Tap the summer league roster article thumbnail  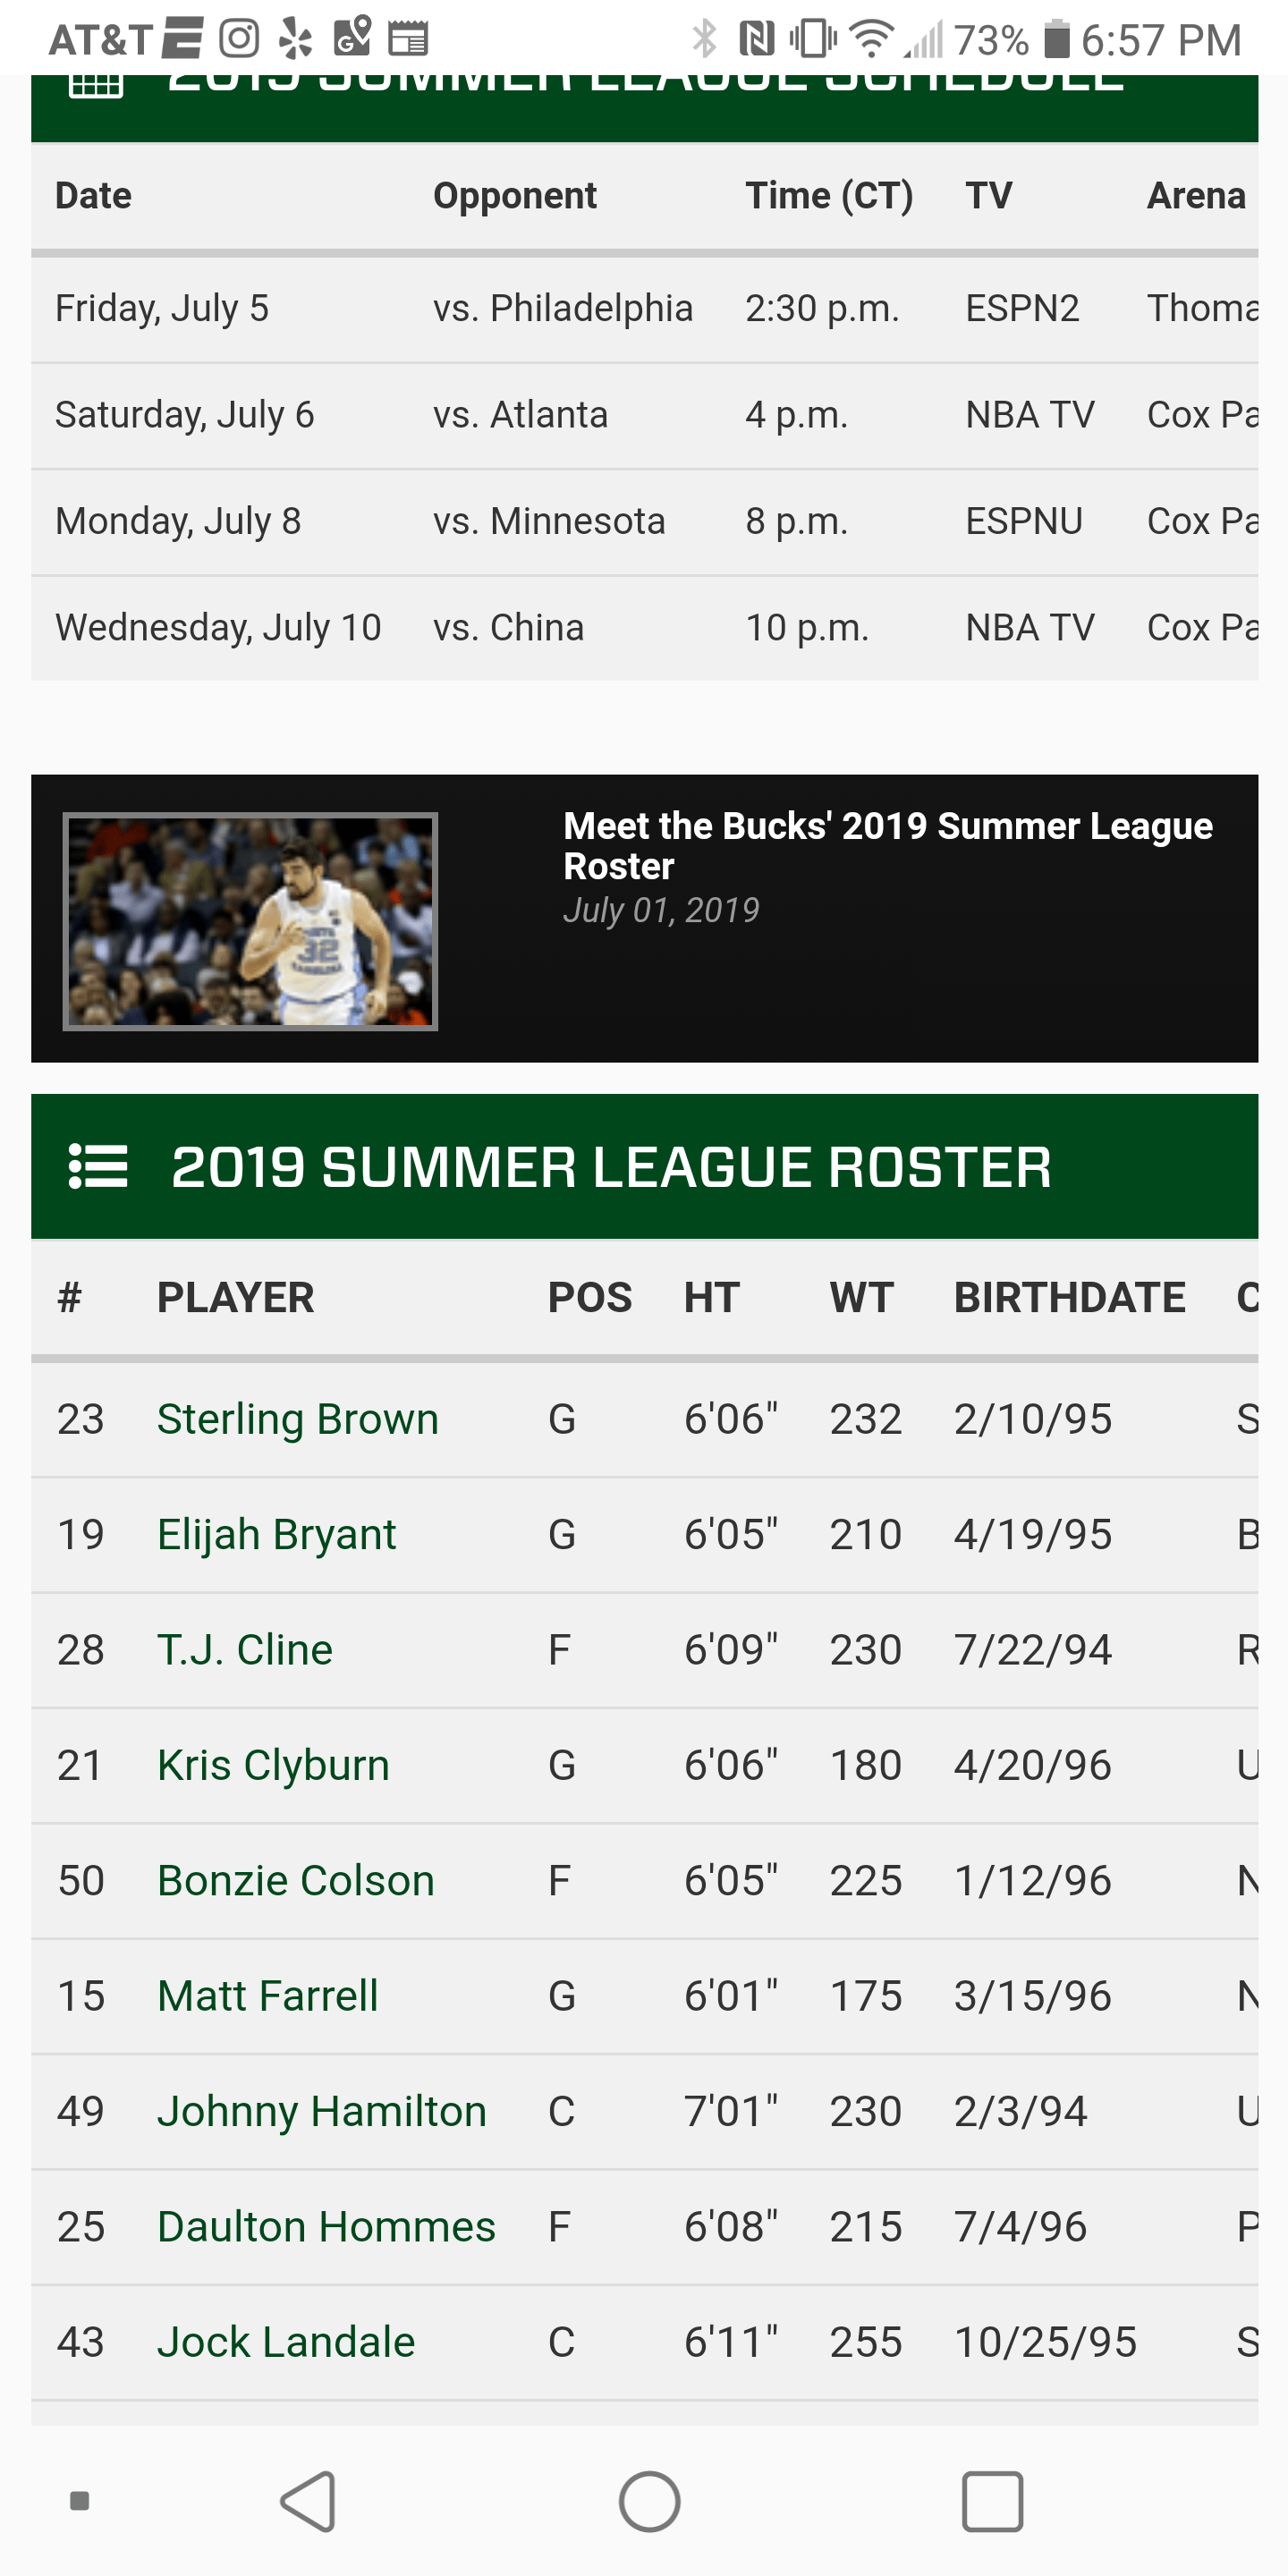[250, 921]
